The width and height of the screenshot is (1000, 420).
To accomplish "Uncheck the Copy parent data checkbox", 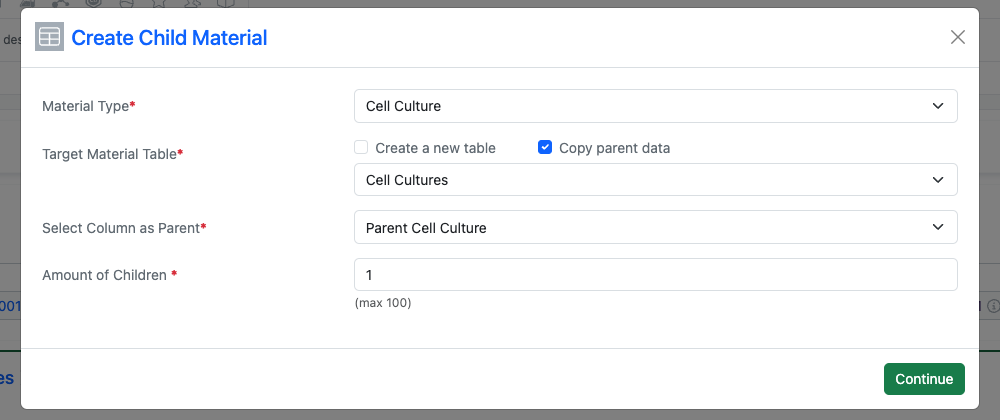I will (x=545, y=148).
